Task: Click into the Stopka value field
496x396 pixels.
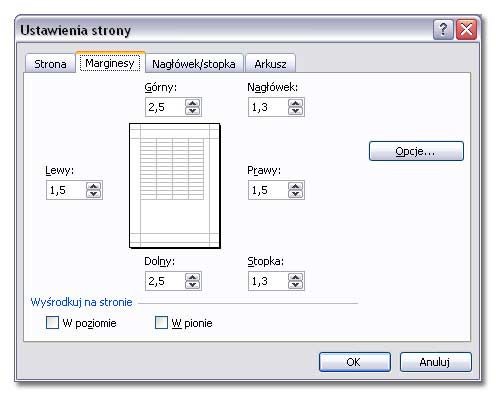Action: coord(268,281)
